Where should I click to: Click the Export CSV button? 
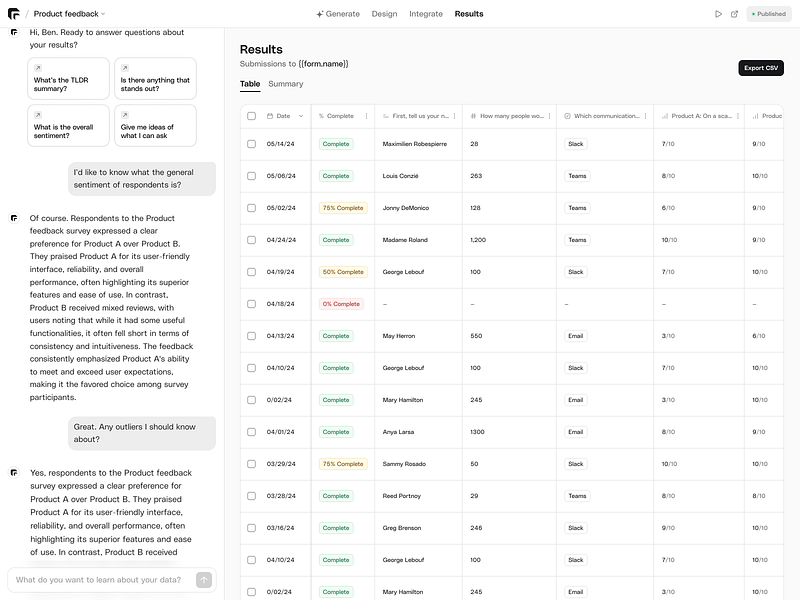[x=760, y=68]
